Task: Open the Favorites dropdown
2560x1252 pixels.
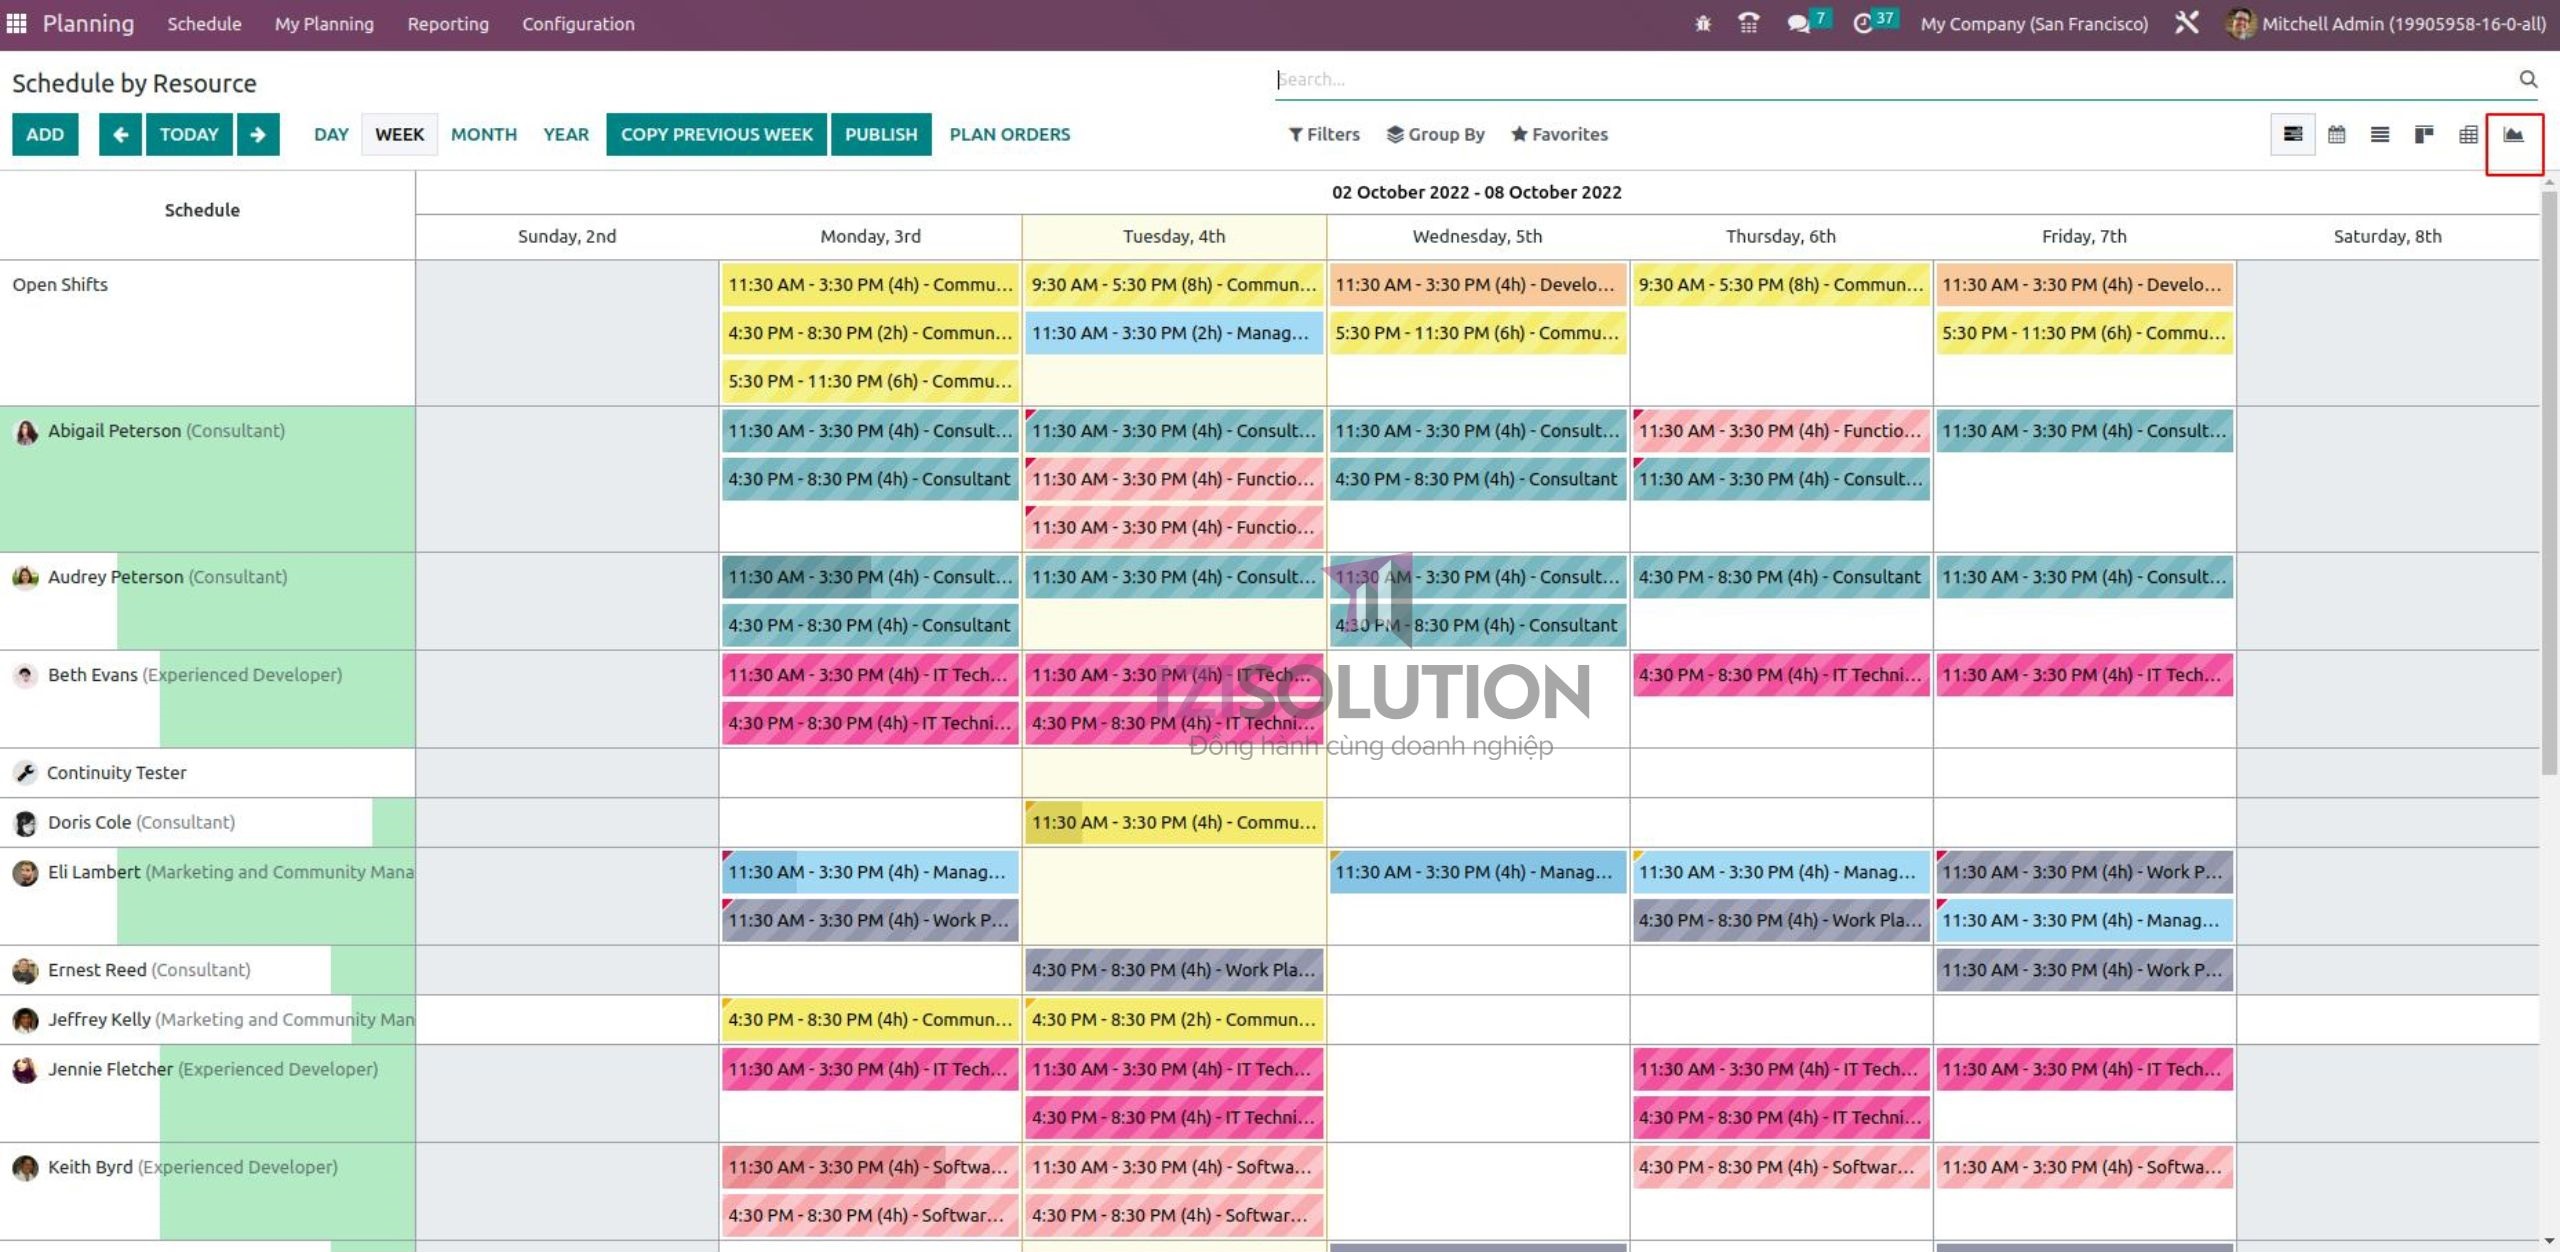Action: [x=1559, y=134]
